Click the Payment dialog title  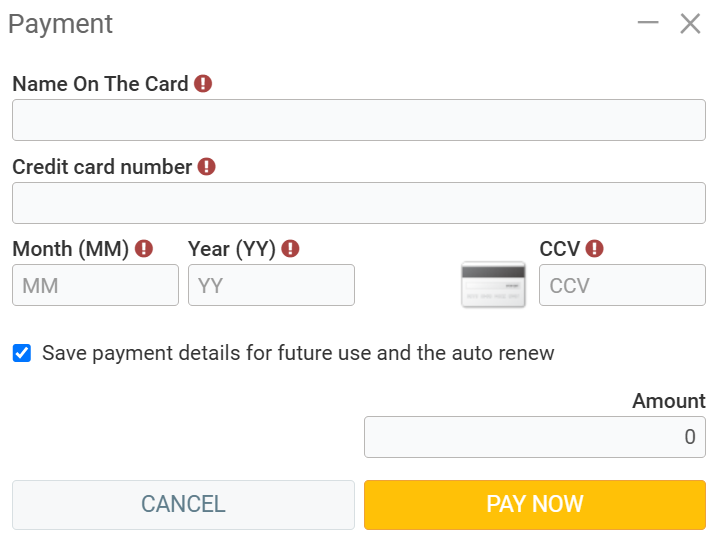61,24
